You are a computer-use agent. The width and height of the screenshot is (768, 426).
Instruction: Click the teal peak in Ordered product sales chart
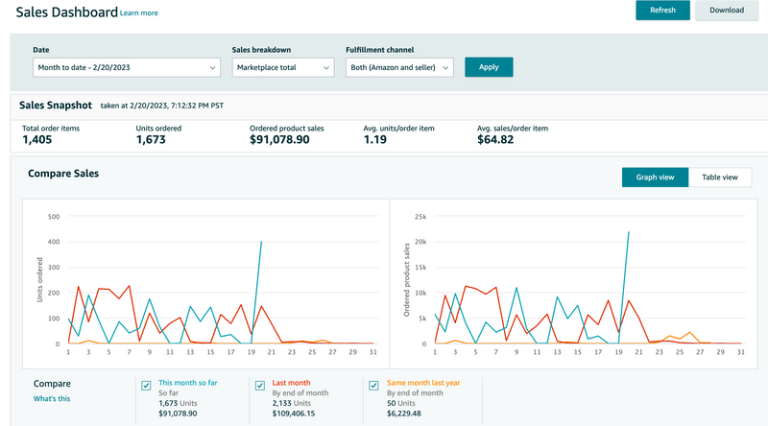pos(629,233)
